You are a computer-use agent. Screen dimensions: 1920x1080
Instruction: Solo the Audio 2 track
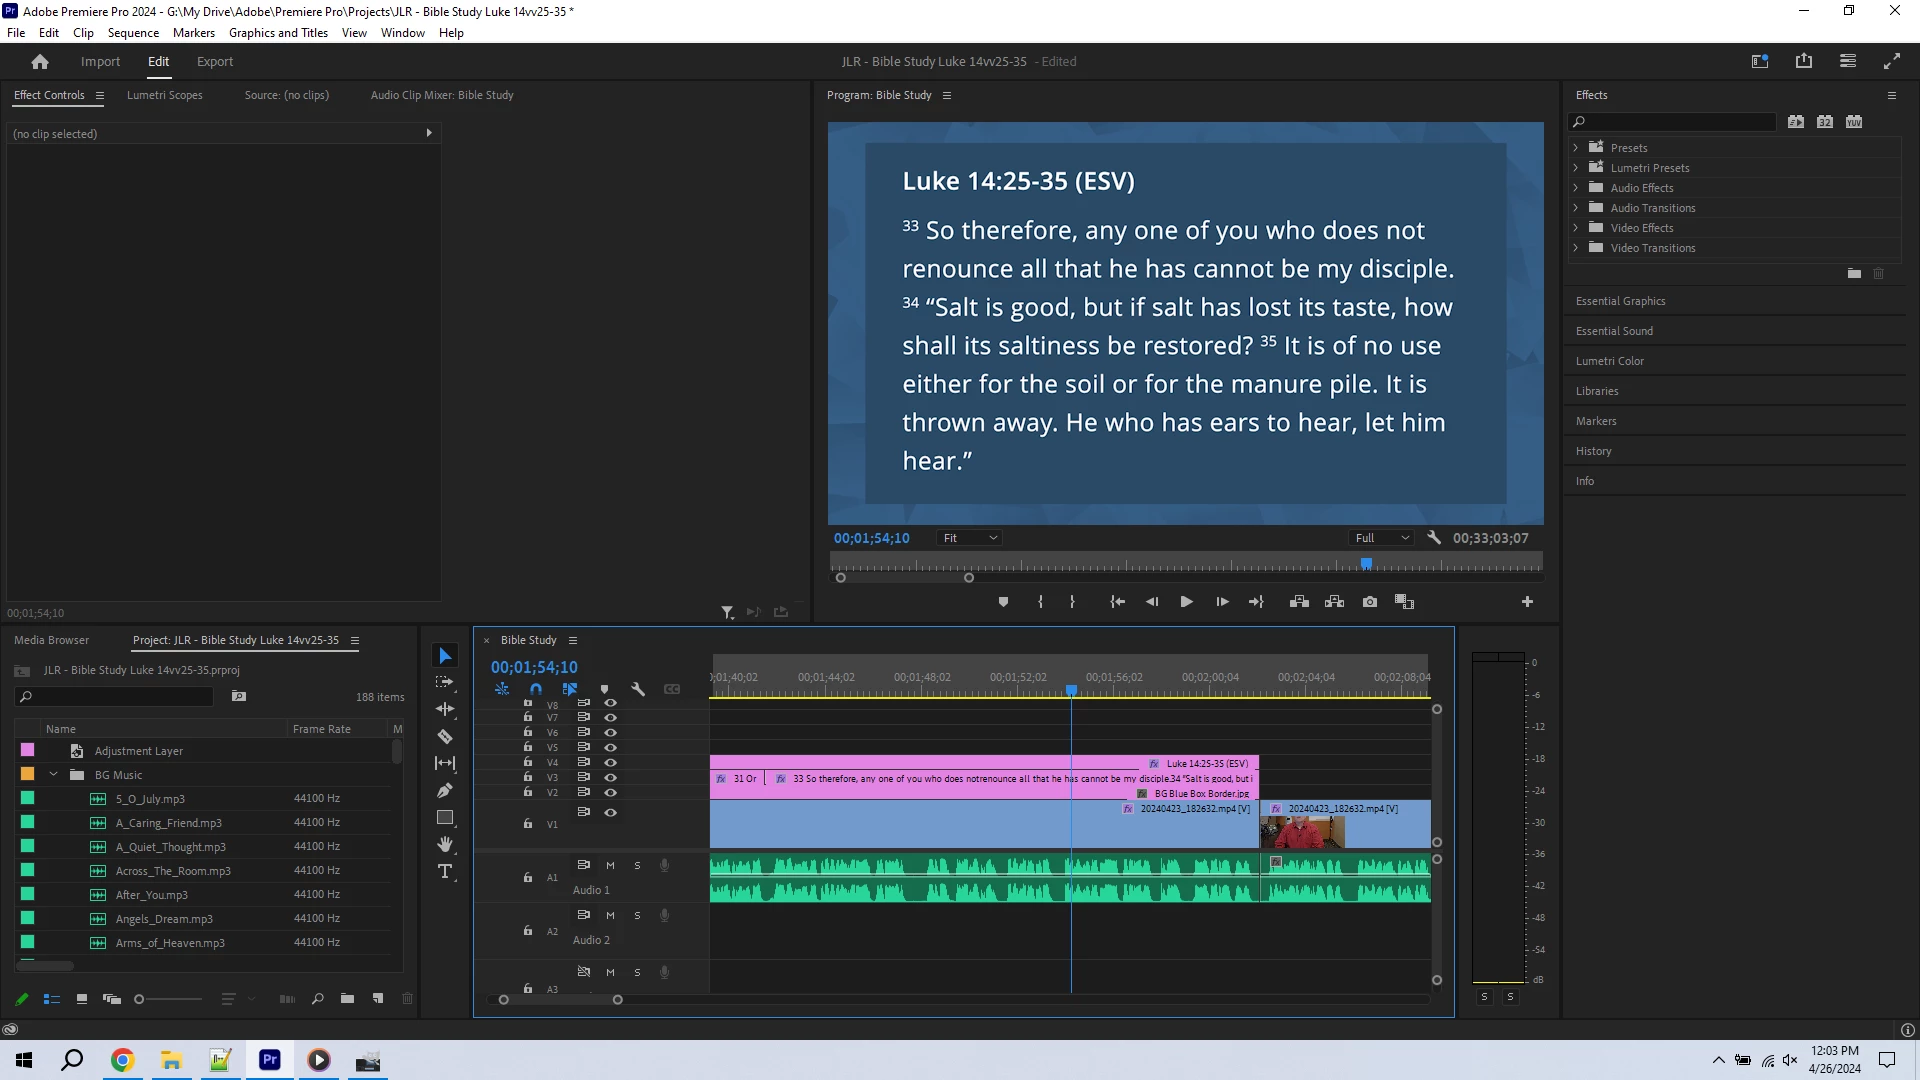pyautogui.click(x=637, y=915)
